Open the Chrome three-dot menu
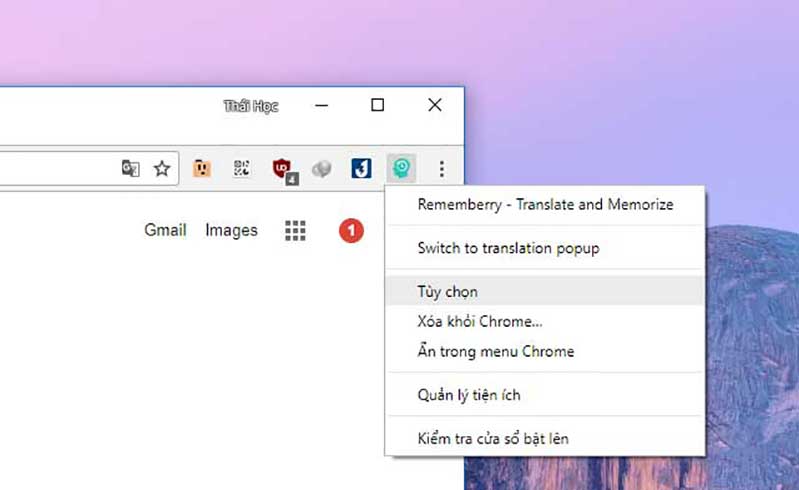799x490 pixels. coord(442,169)
